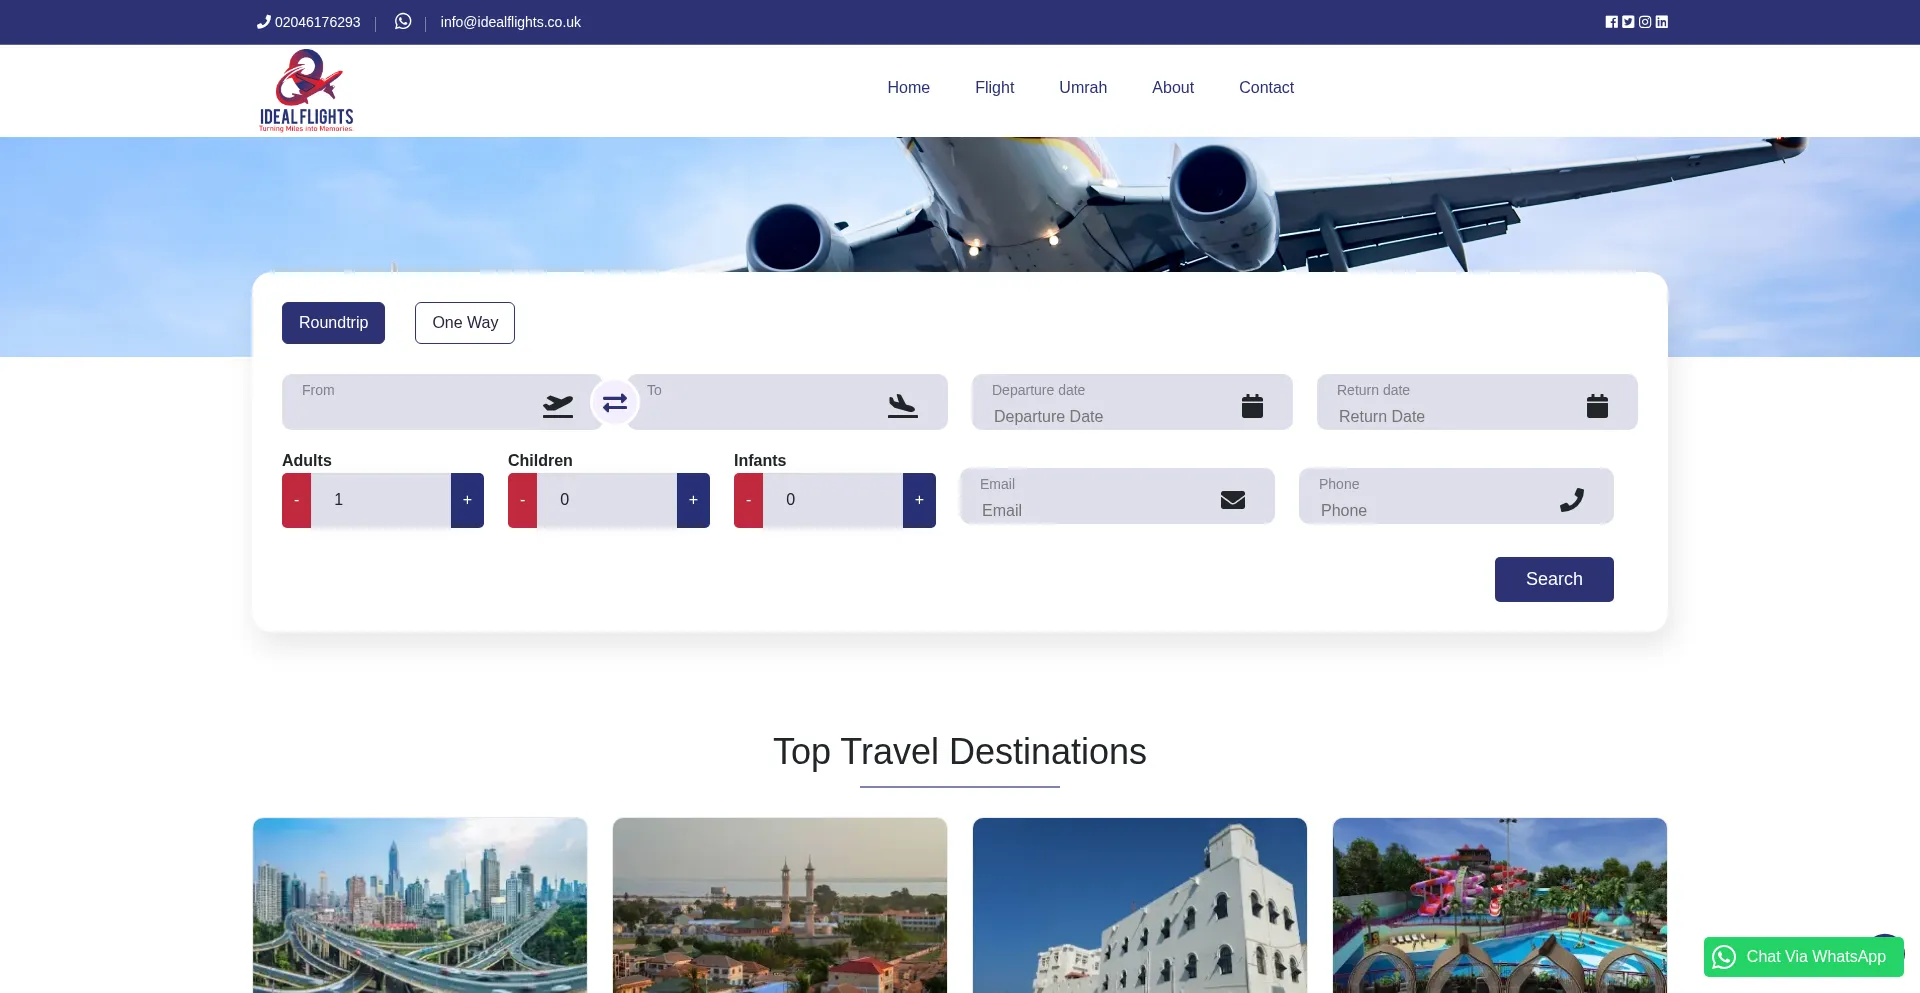The image size is (1920, 993).
Task: Click the Phone input field
Action: [x=1456, y=496]
